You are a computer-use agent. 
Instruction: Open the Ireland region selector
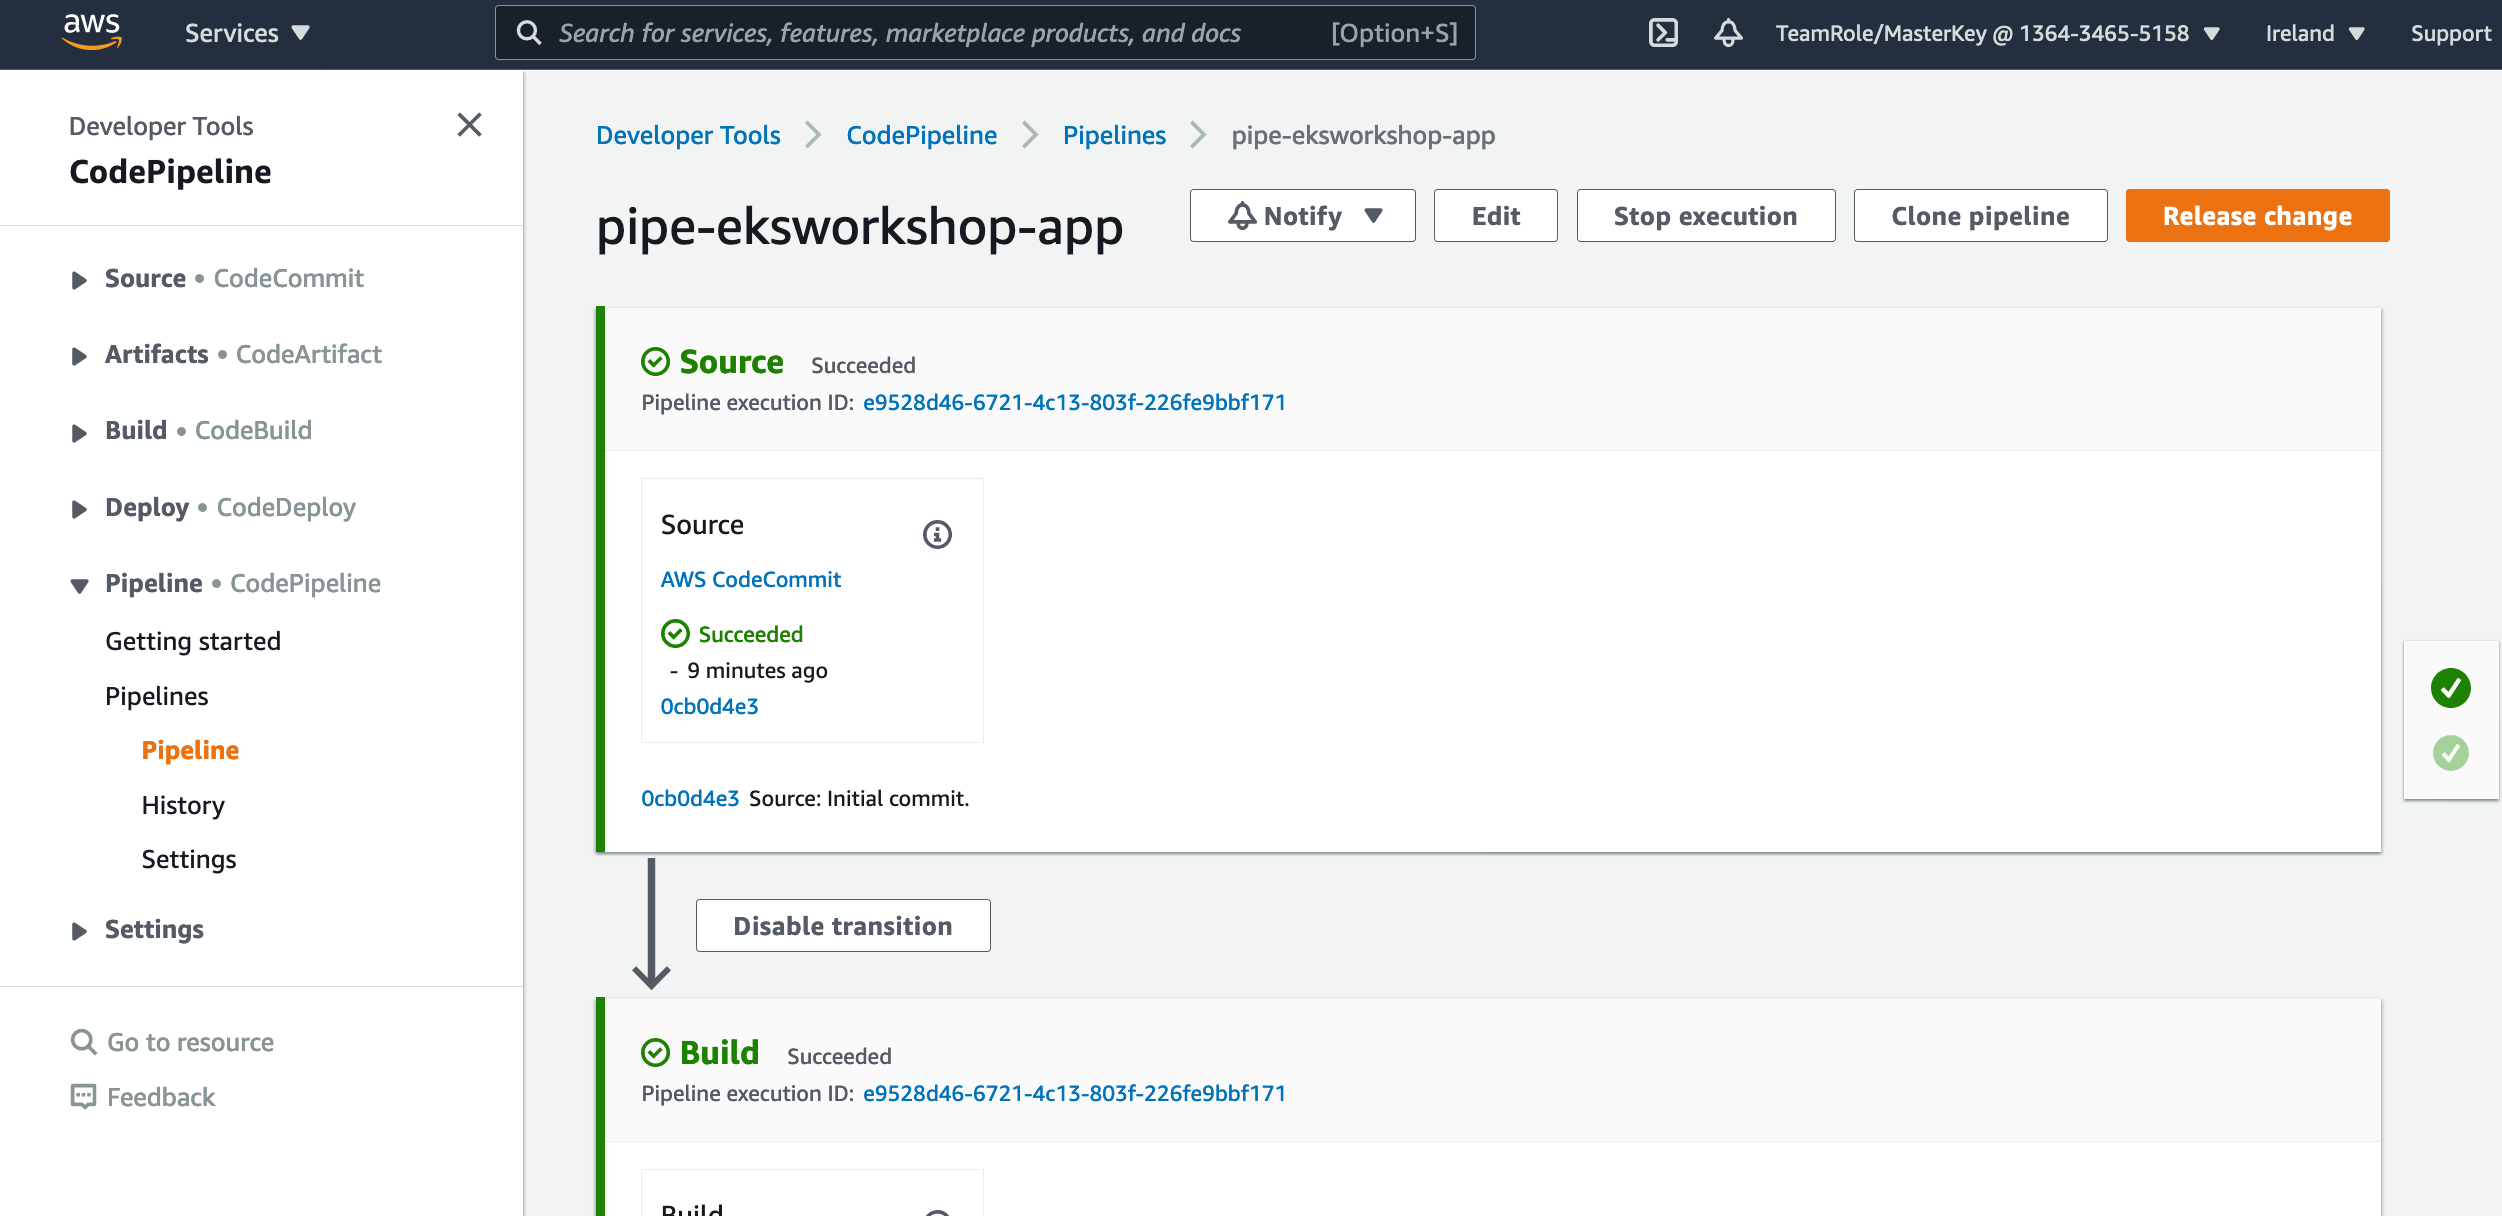pos(2315,33)
